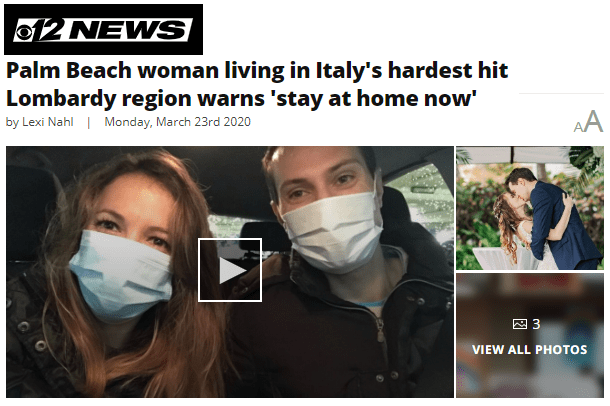Click the "12" numeral in the station logo
Screen dimensions: 610x406
49,30
